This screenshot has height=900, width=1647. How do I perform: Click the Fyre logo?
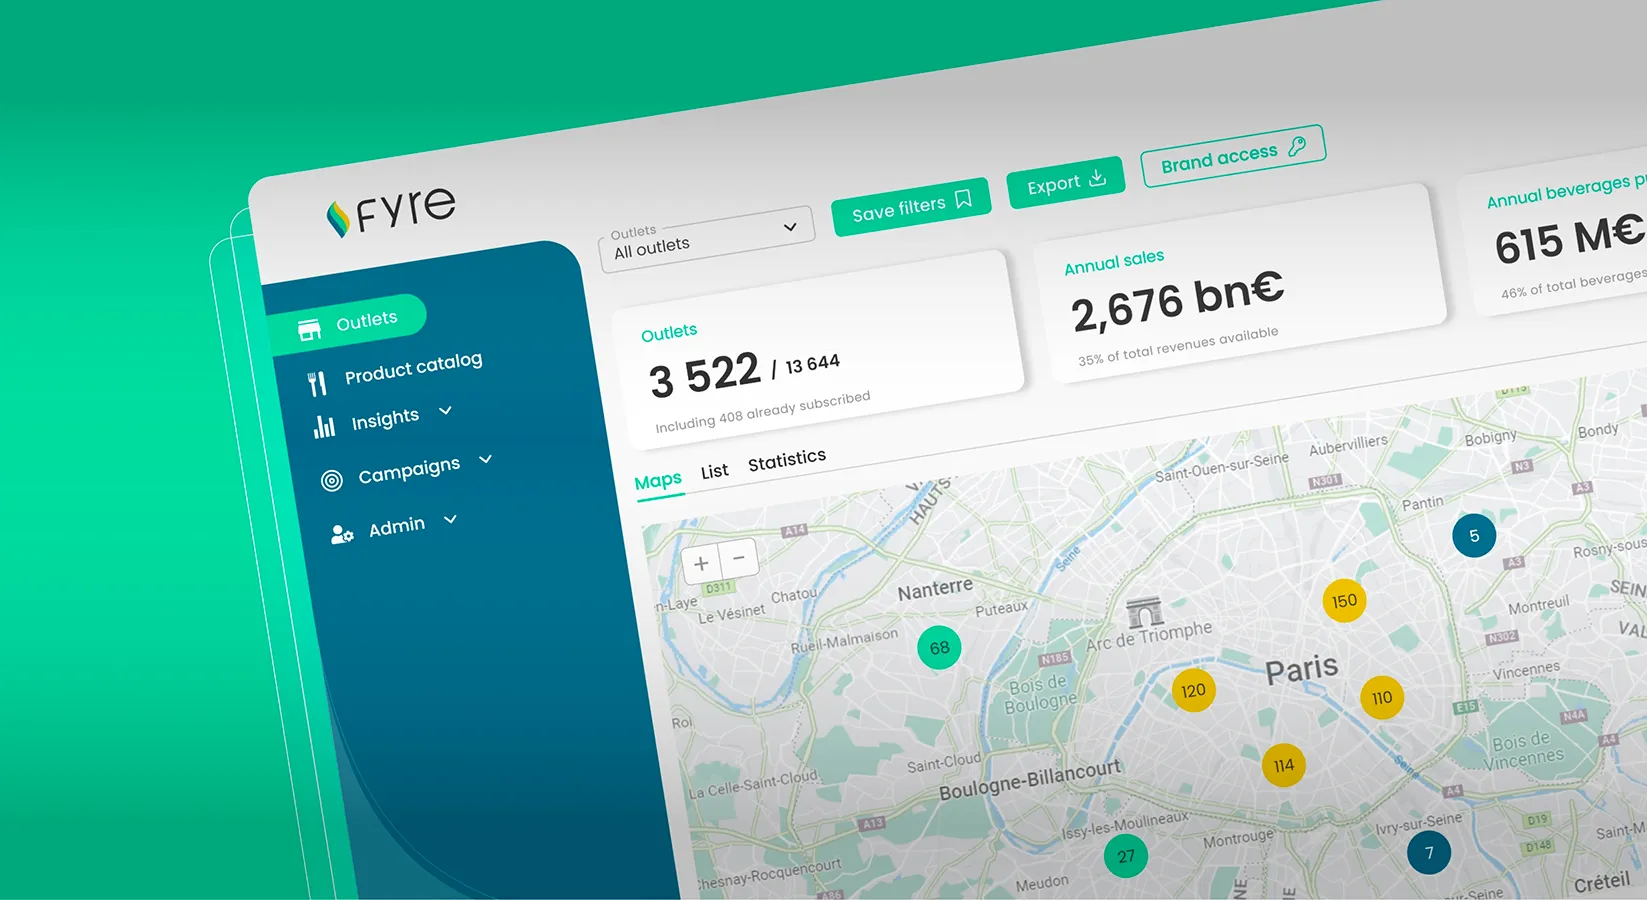[391, 209]
